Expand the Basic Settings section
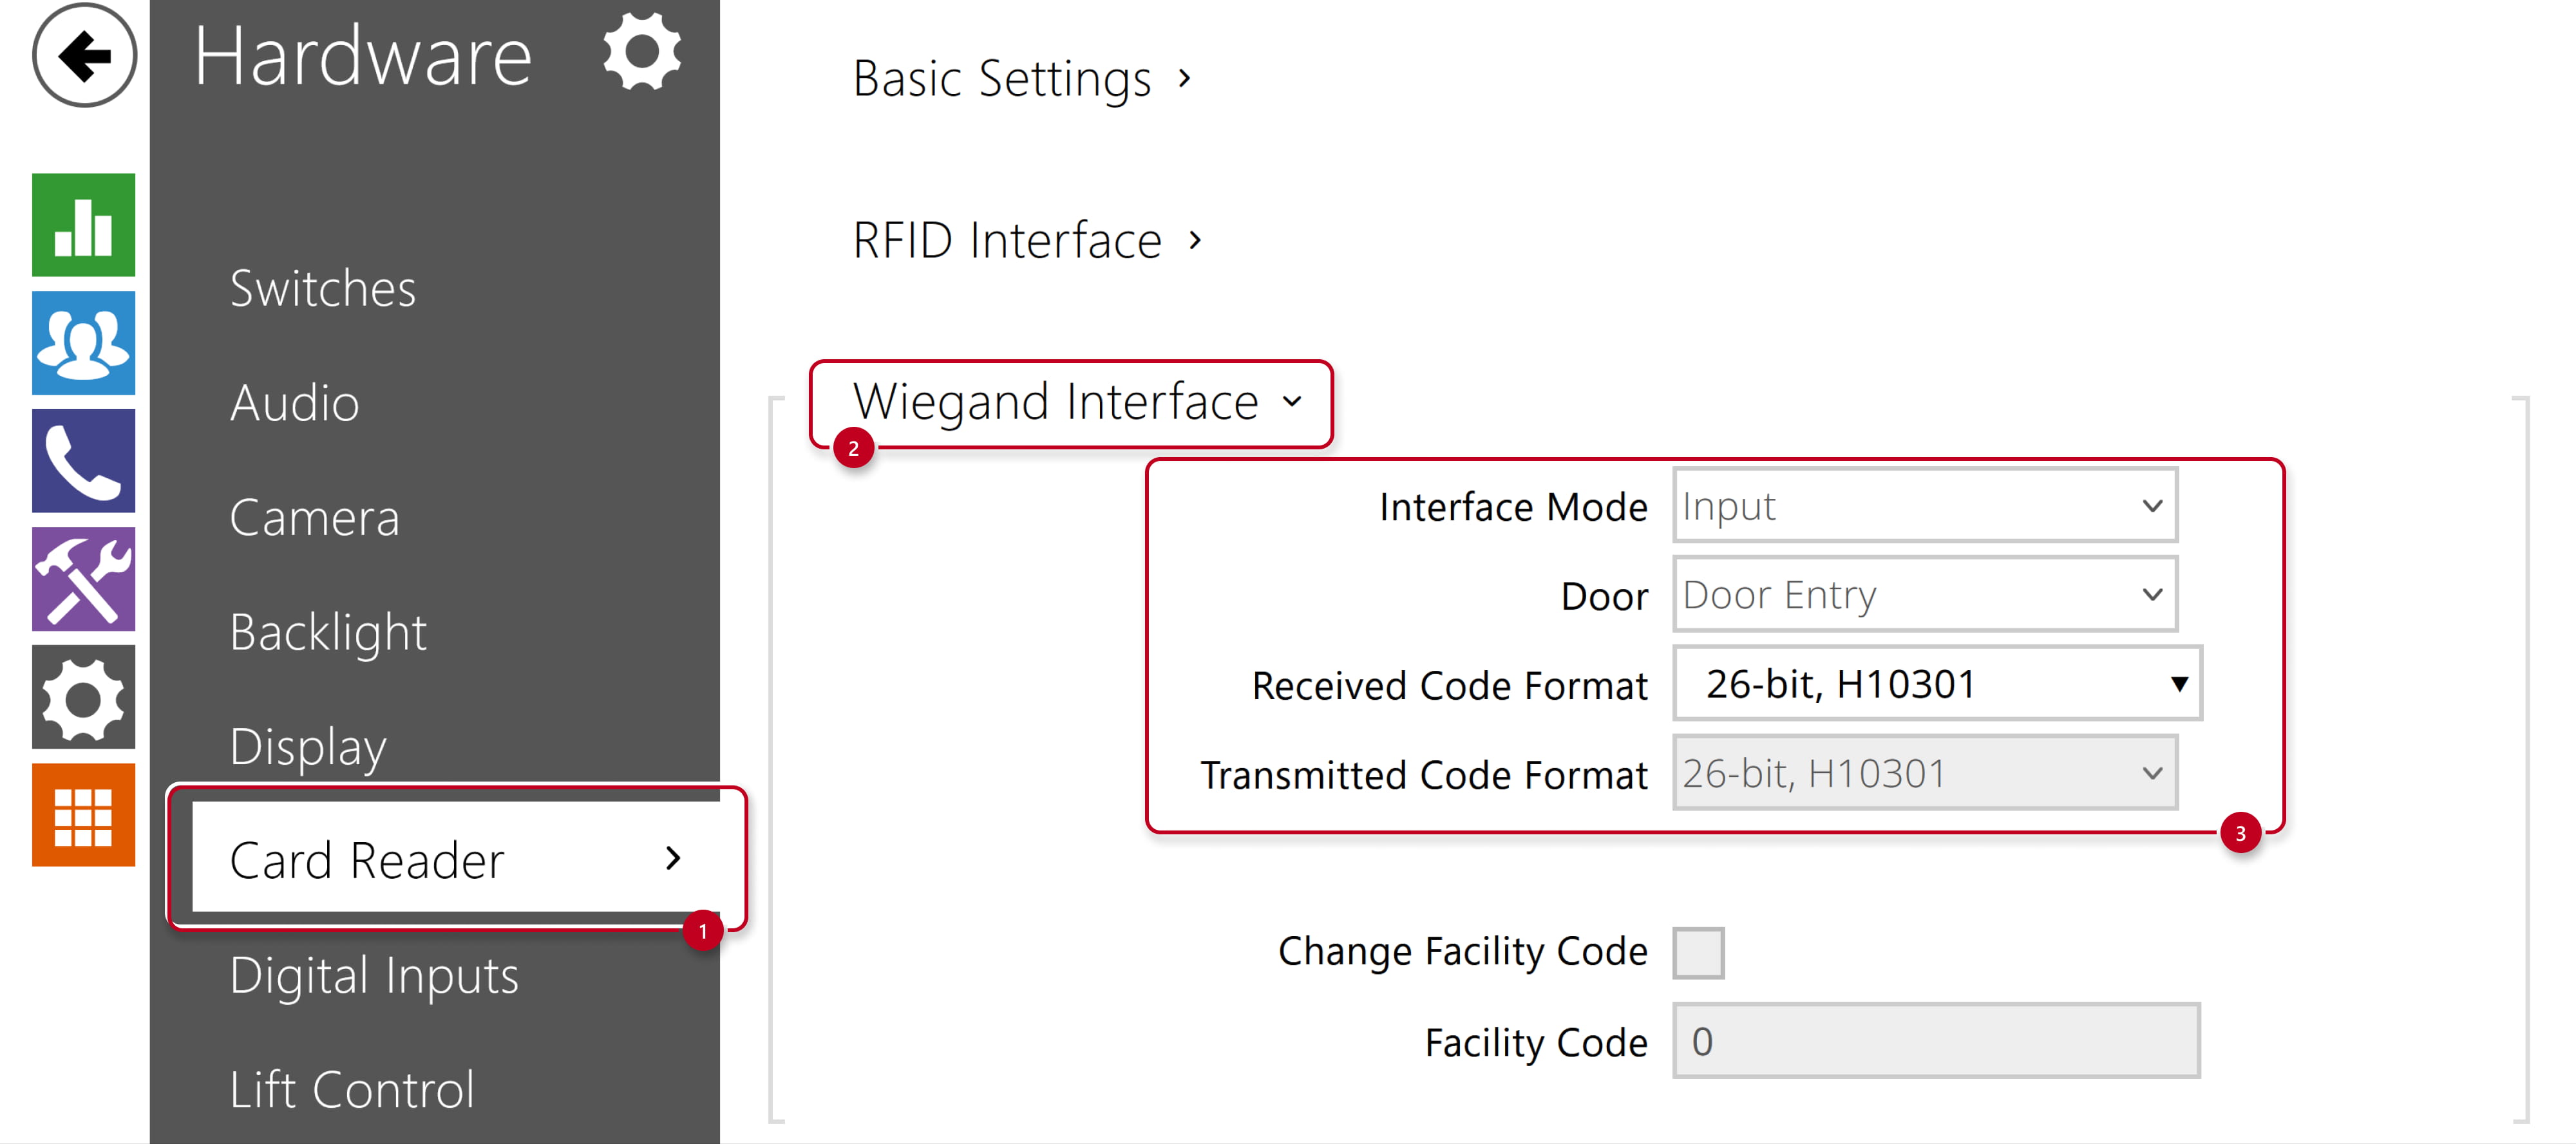 (1022, 78)
